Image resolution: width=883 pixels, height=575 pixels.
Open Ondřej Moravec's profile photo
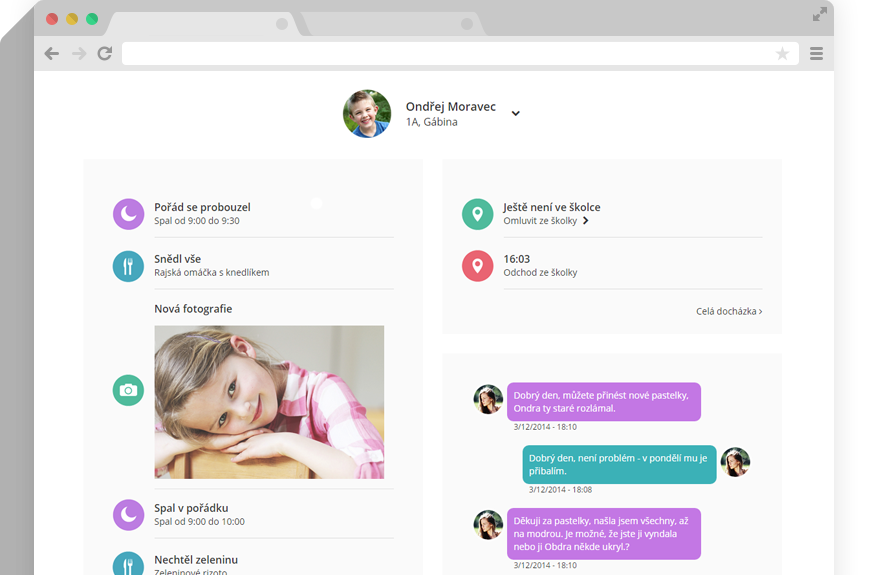point(367,113)
